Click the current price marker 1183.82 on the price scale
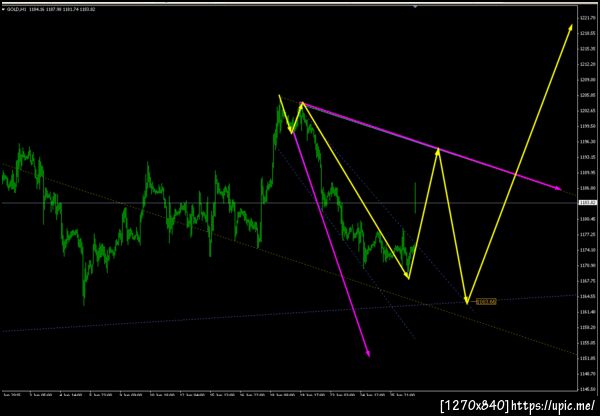The image size is (600, 416). point(587,202)
